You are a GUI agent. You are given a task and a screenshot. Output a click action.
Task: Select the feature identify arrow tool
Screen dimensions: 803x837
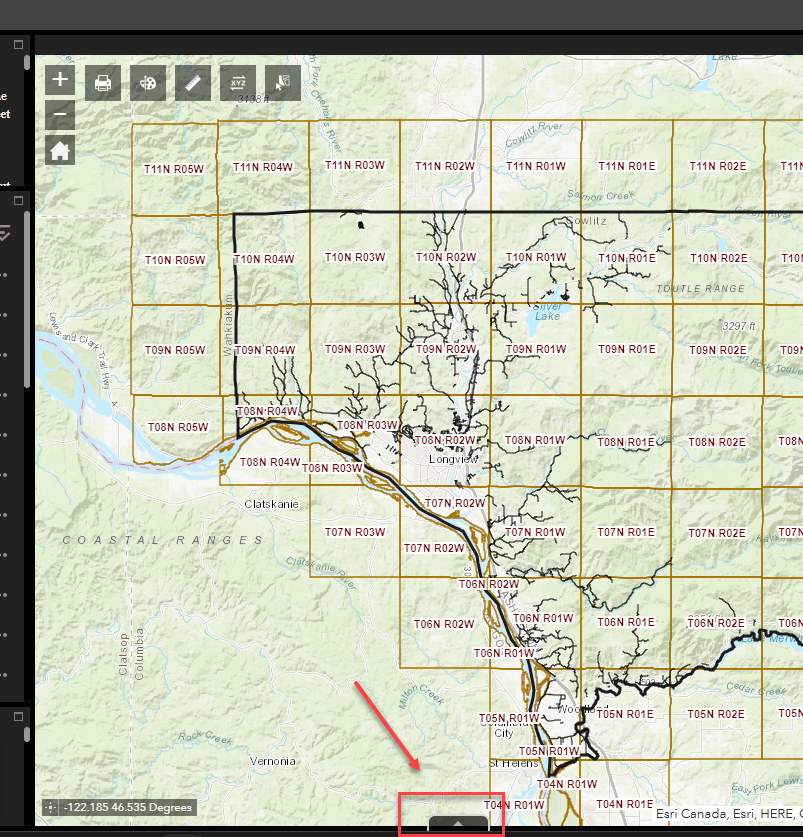point(281,83)
